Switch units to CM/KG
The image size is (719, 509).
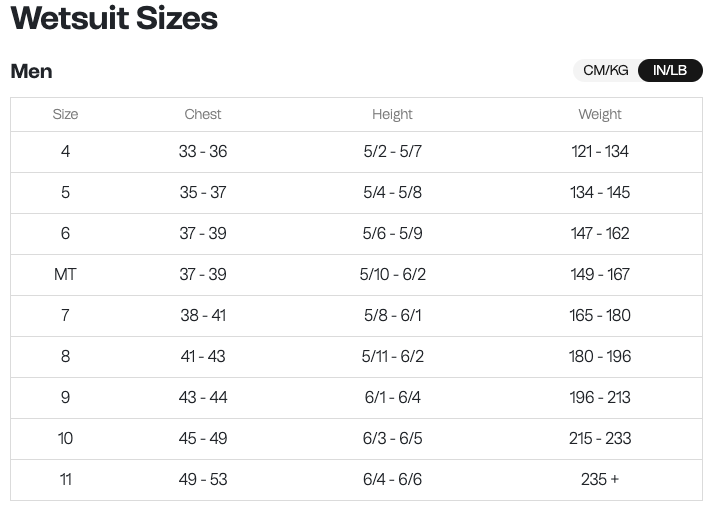tap(606, 70)
